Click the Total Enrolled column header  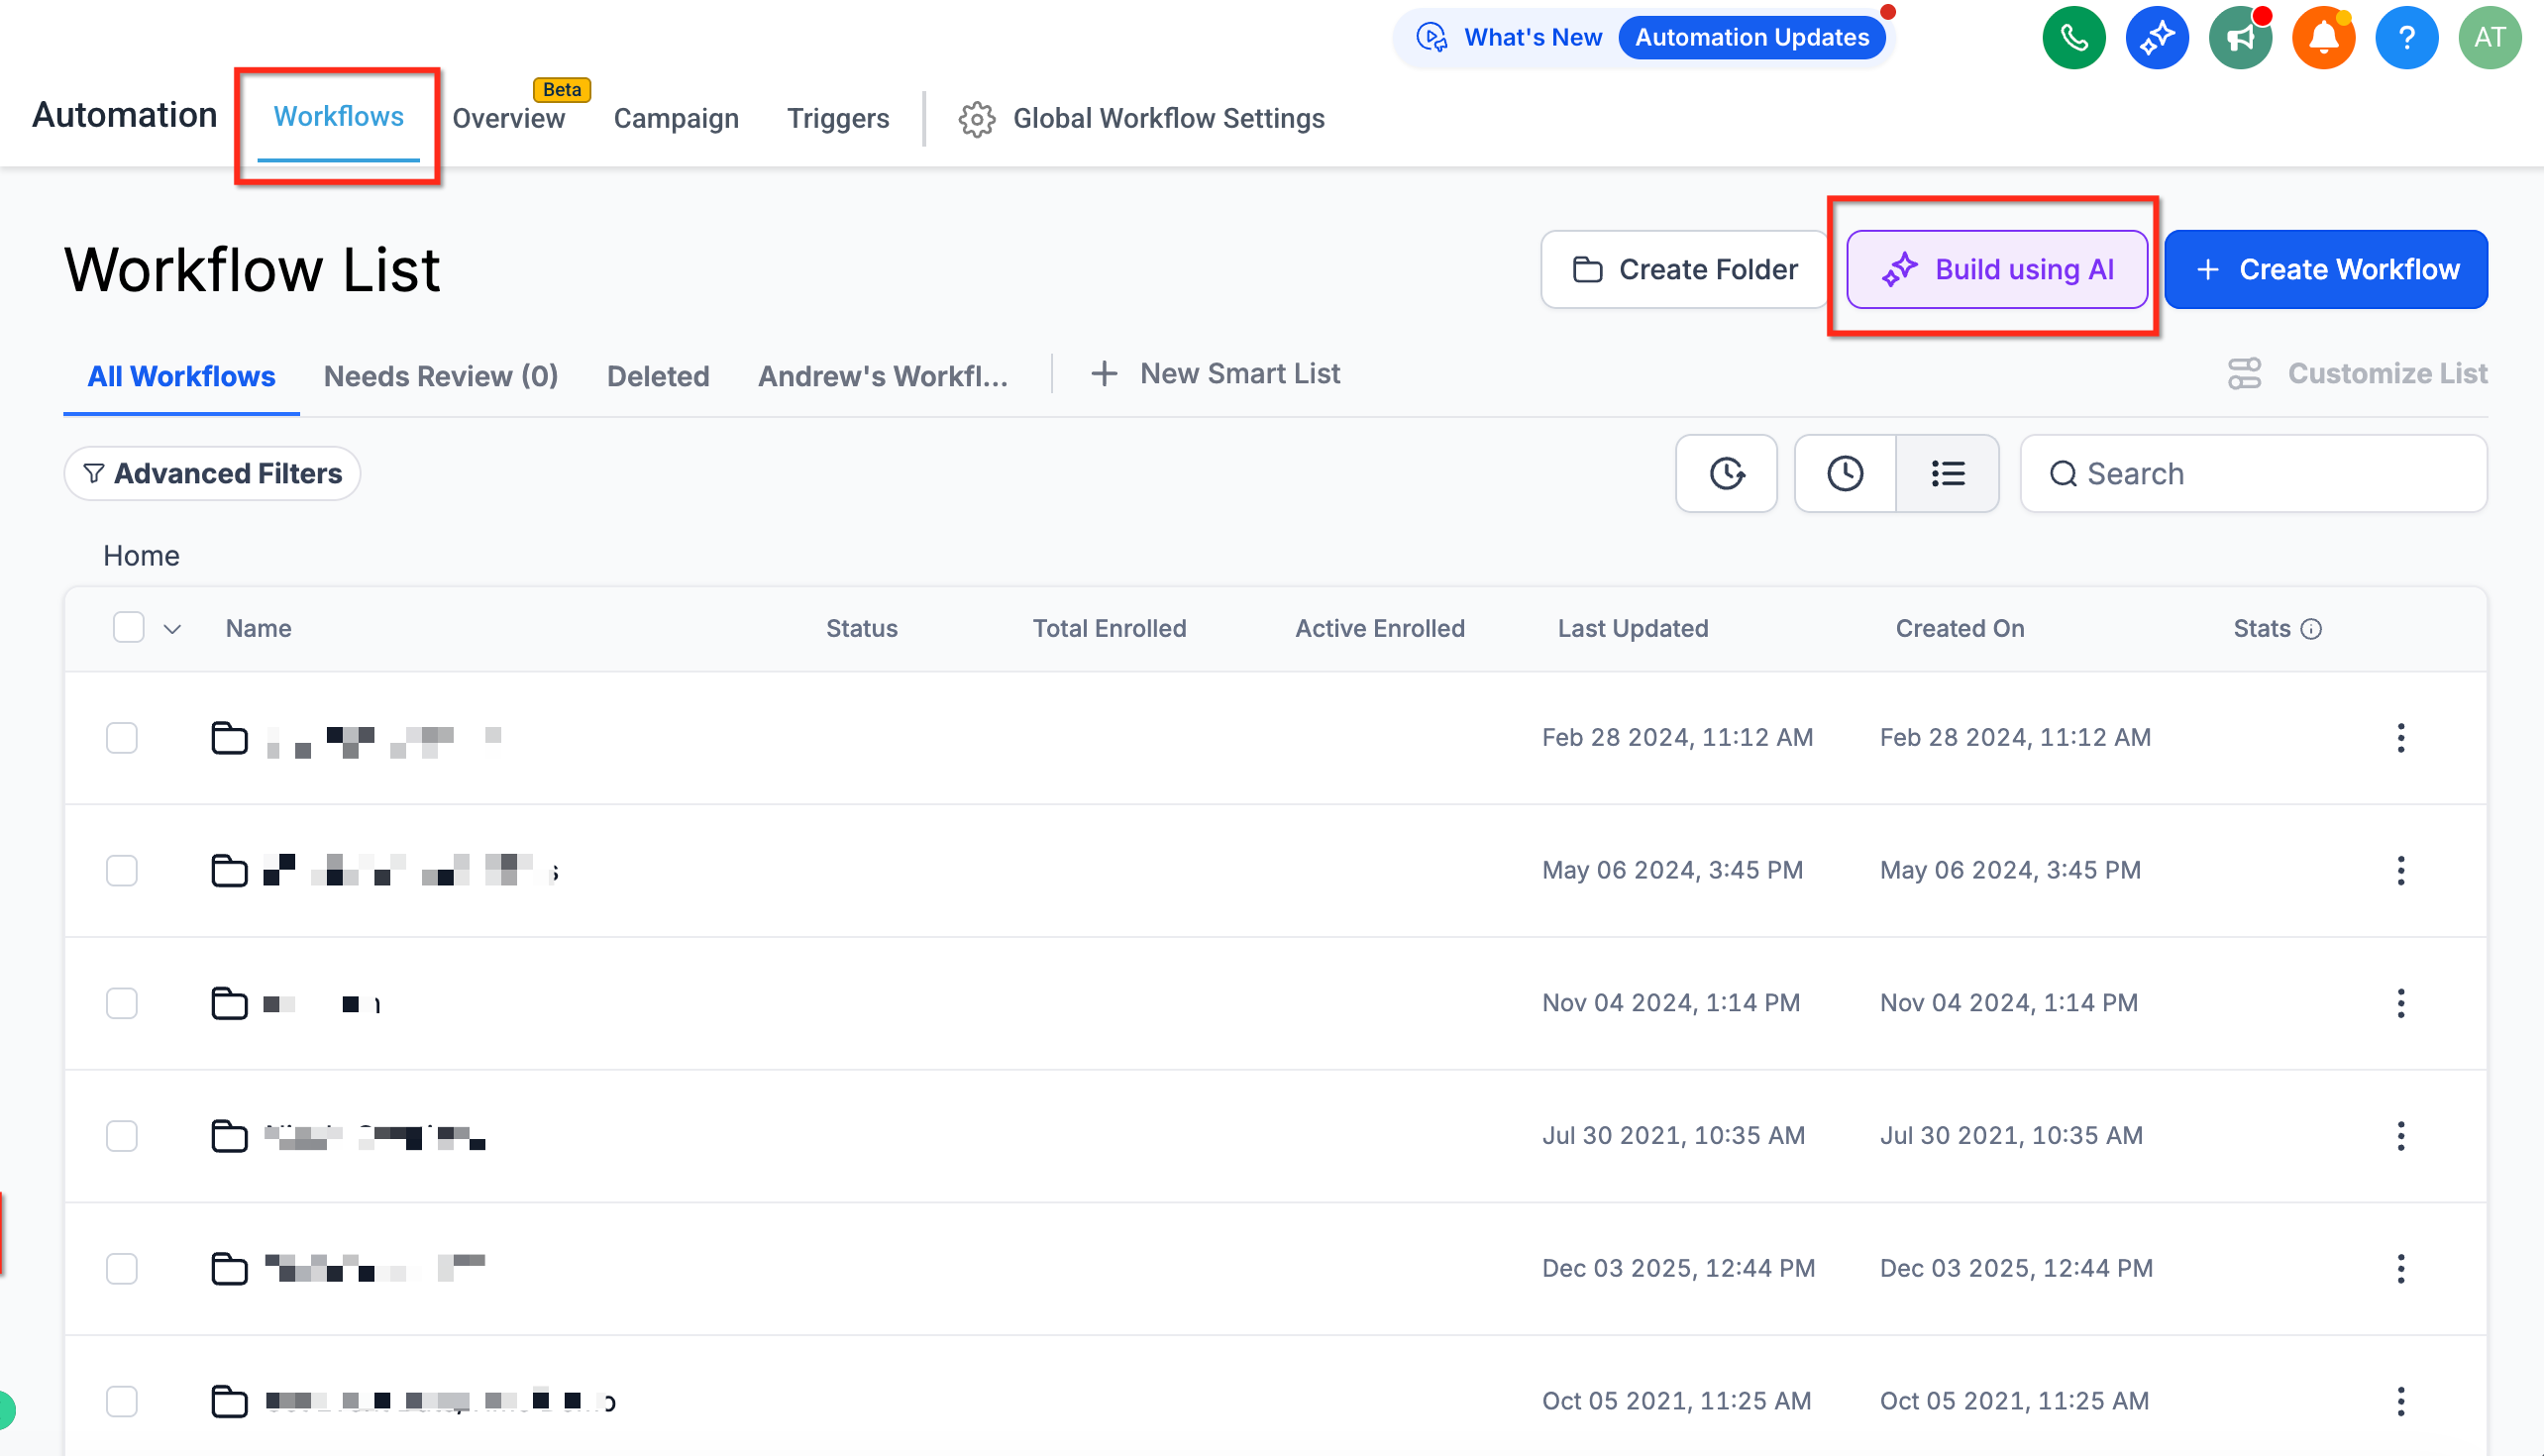coord(1109,629)
